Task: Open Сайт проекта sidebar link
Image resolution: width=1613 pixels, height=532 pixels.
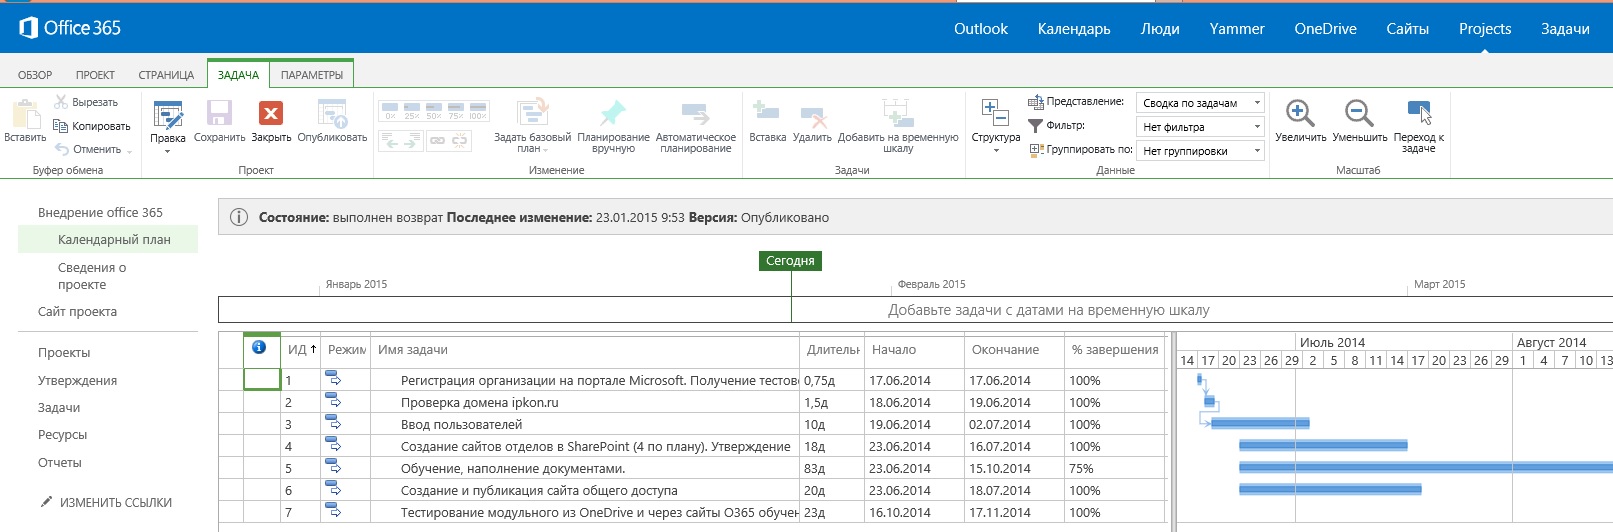Action: tap(77, 311)
